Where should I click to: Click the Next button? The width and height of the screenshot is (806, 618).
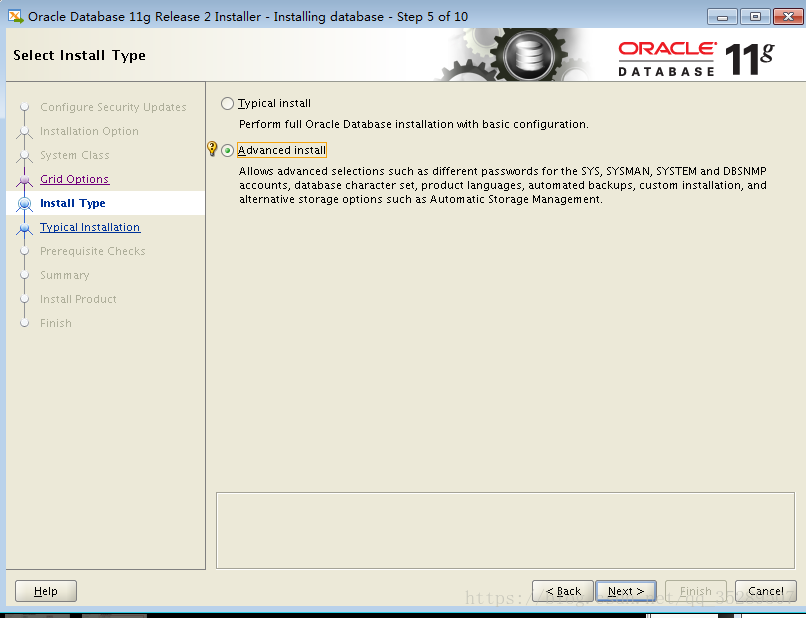pyautogui.click(x=626, y=591)
